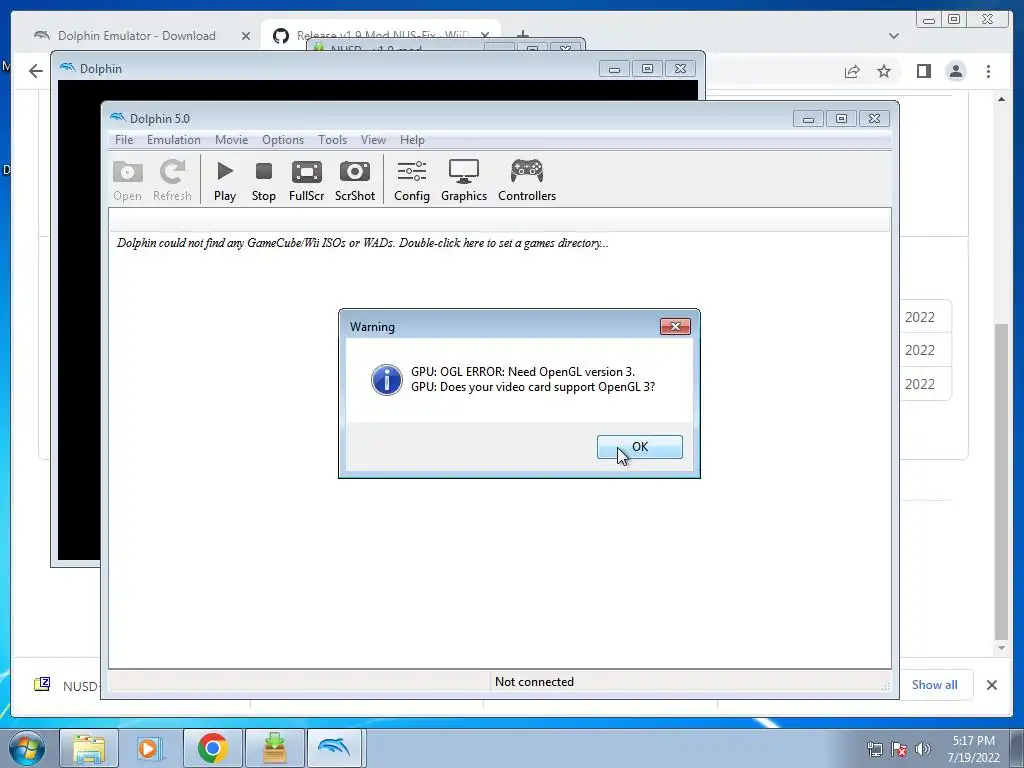The image size is (1024, 768).
Task: Click the Open toolbar icon in Dolphin
Action: 127,180
